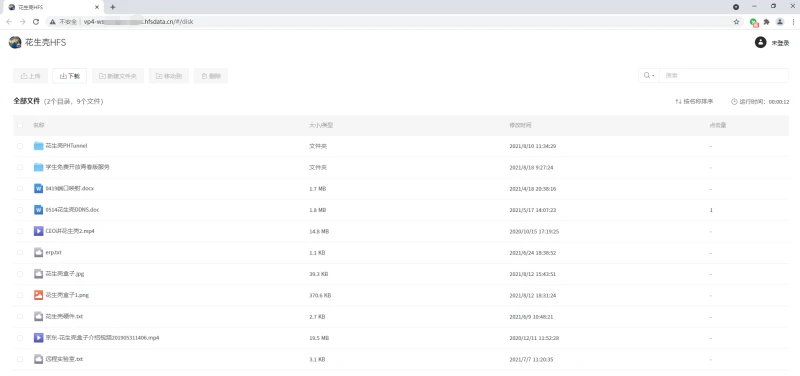Click the Word icon of 0514花生壳DDNS.doc
Viewport: 800px width, 376px height.
(x=38, y=210)
